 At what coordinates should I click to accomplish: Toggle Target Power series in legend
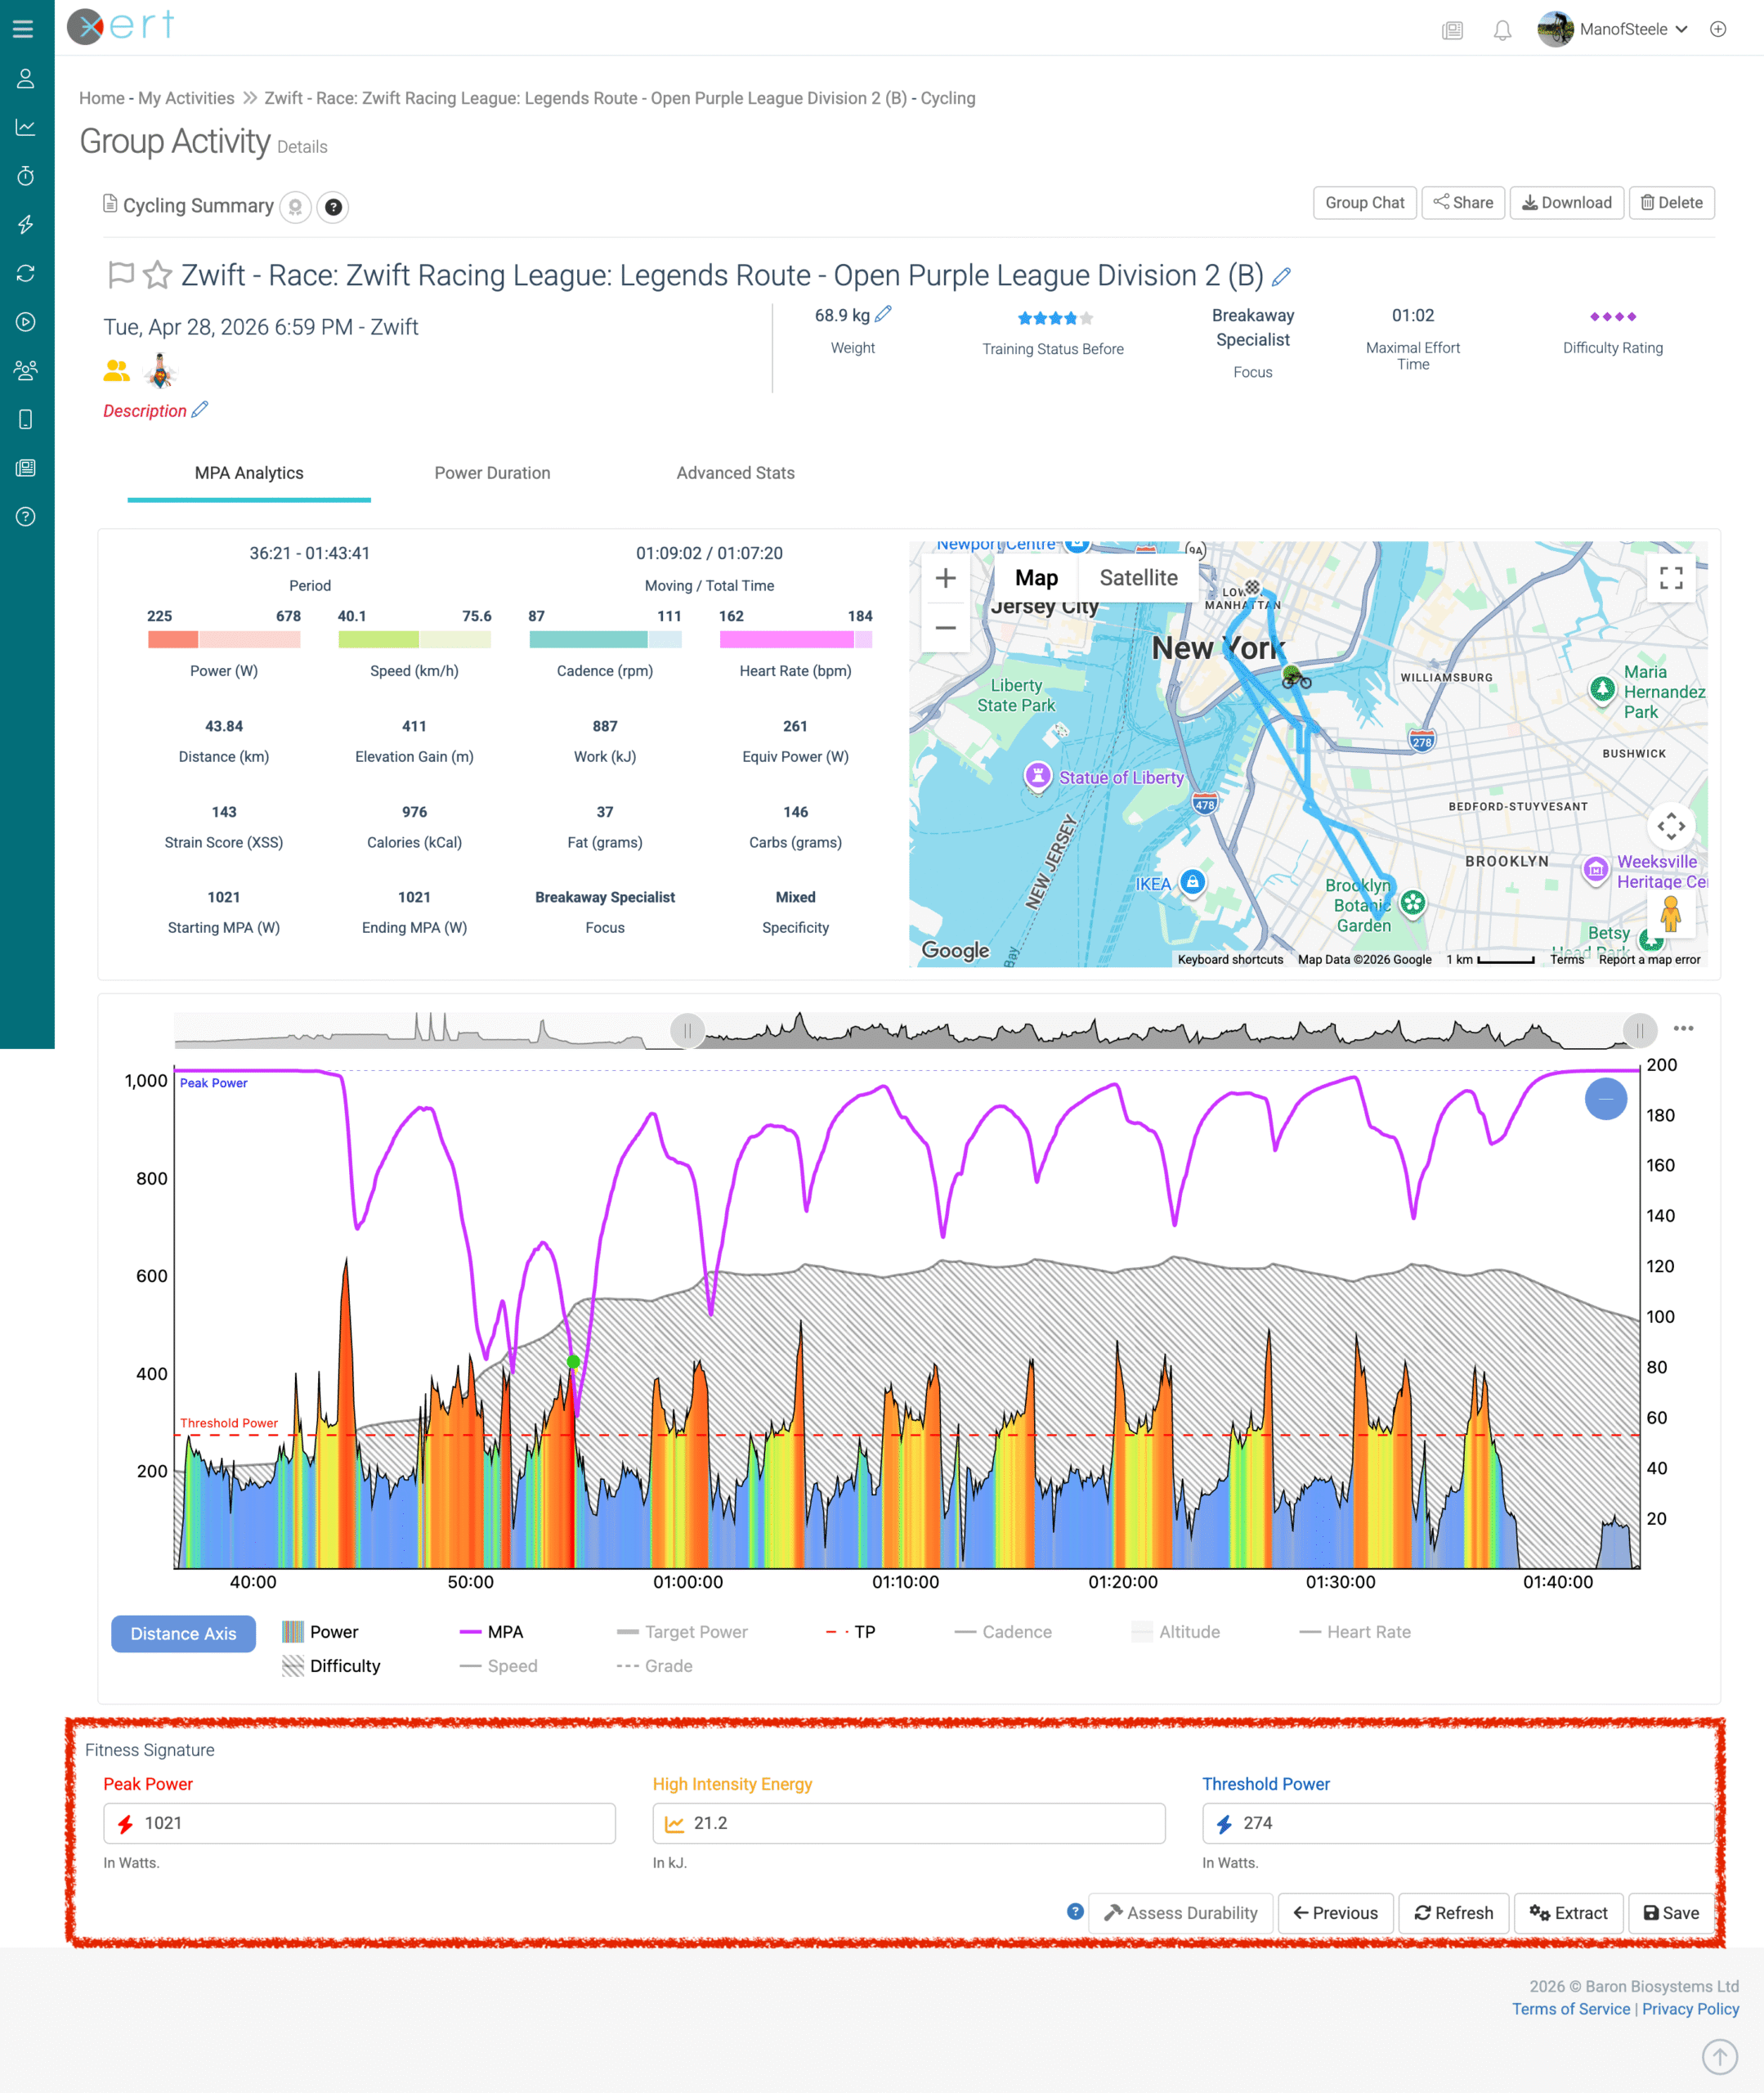click(683, 1632)
